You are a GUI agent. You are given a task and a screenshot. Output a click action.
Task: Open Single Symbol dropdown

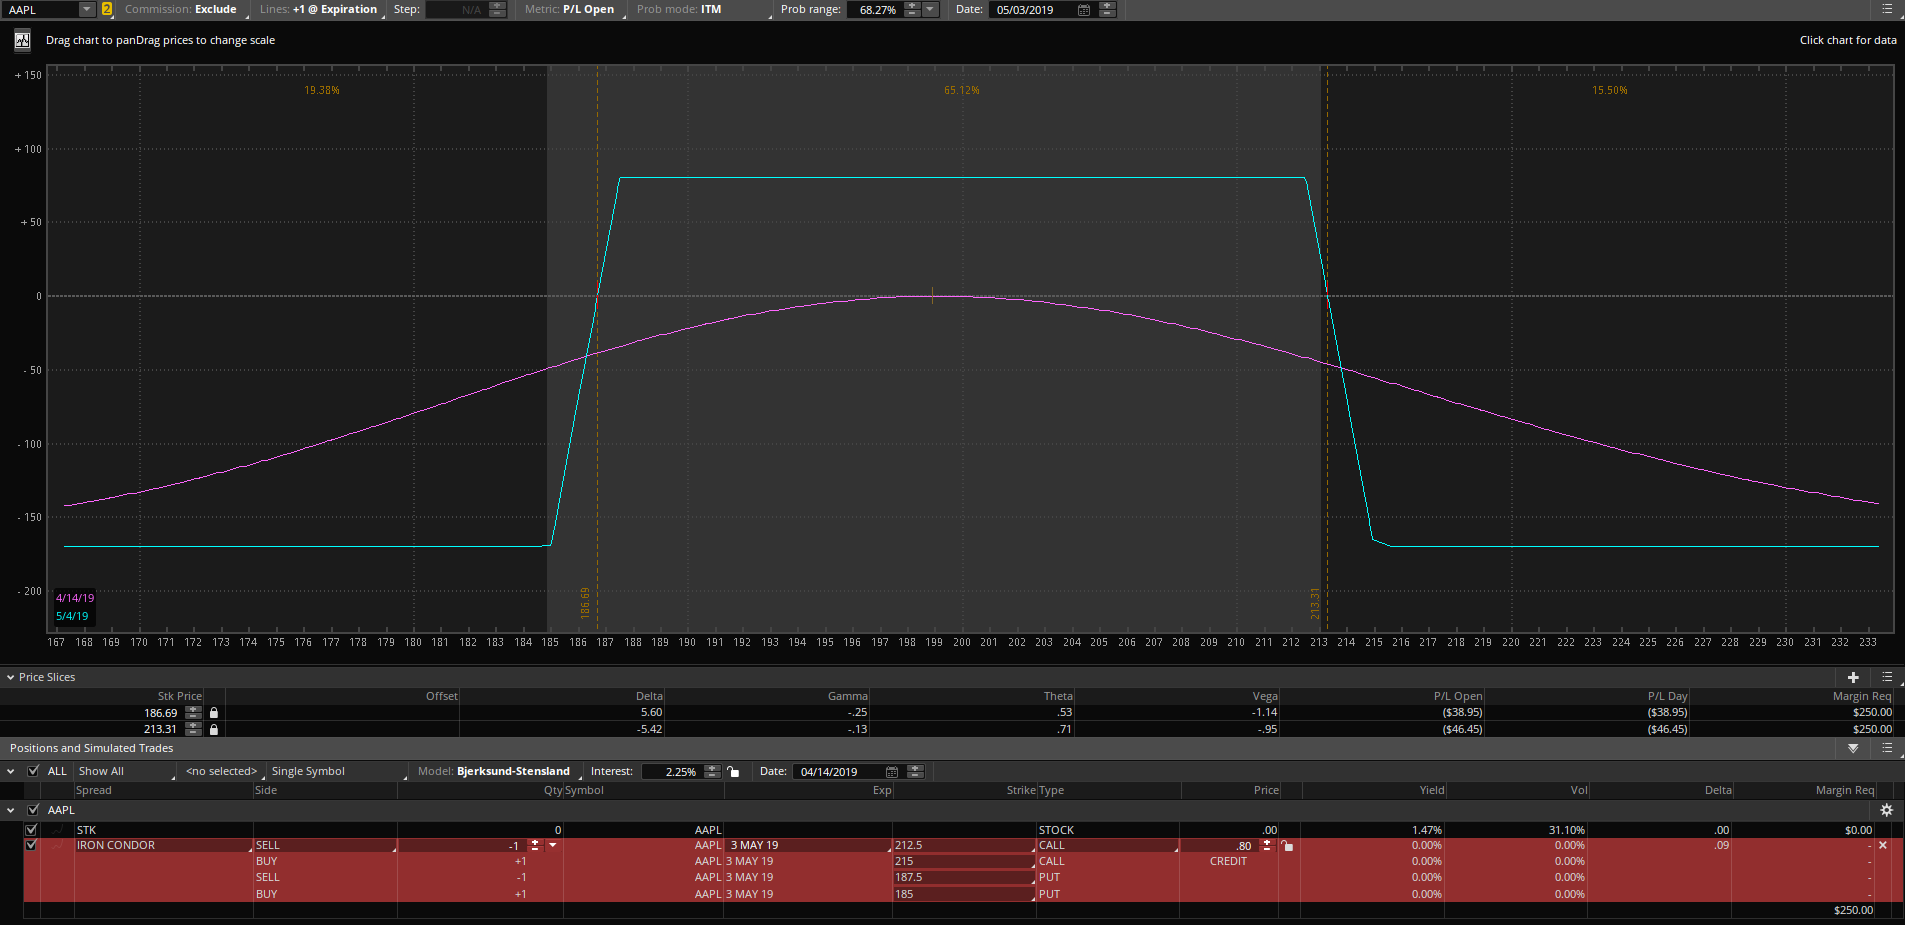[338, 771]
